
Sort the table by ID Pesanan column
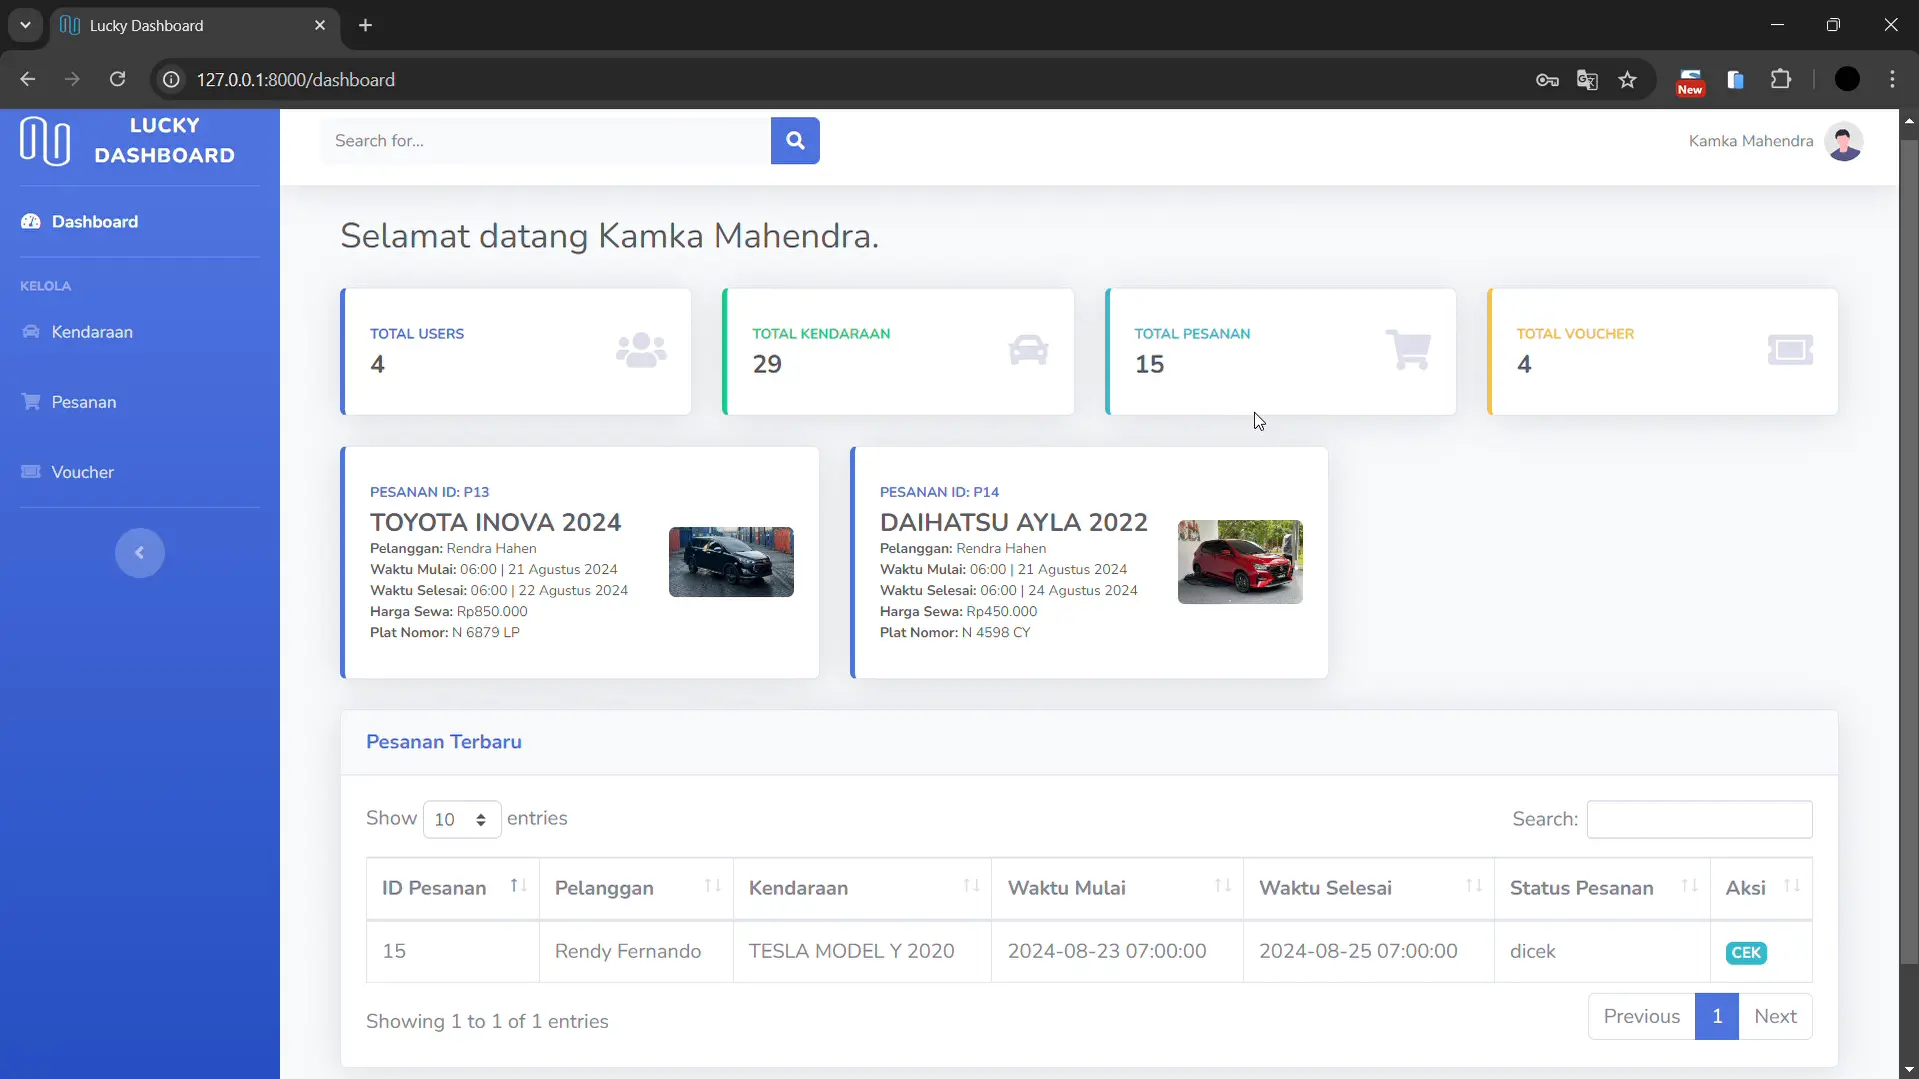point(452,888)
